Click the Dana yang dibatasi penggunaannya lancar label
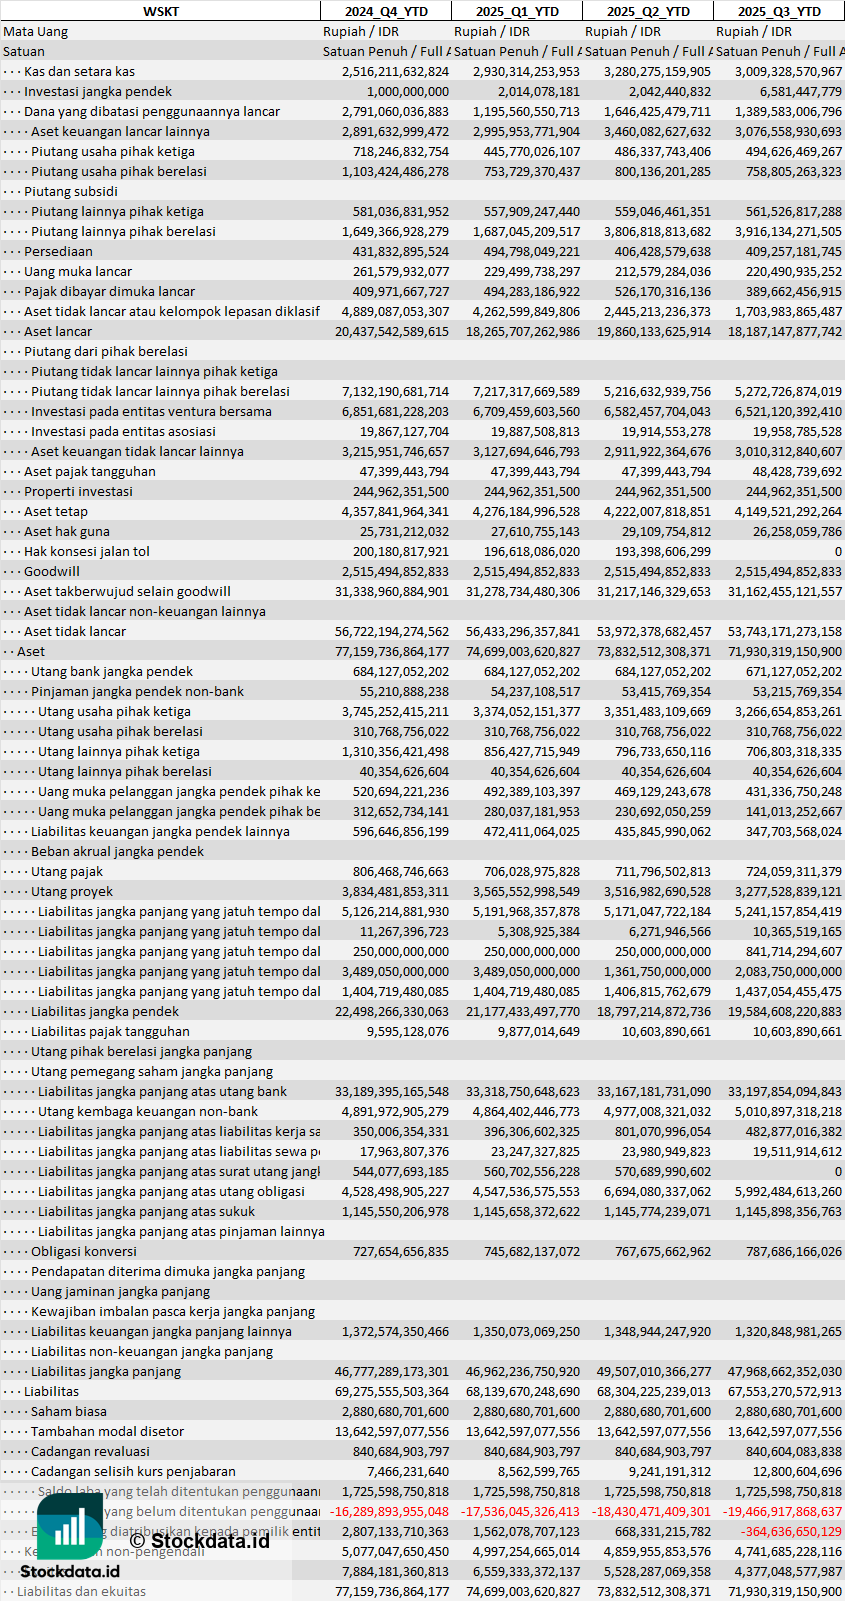Image resolution: width=845 pixels, height=1601 pixels. point(152,111)
